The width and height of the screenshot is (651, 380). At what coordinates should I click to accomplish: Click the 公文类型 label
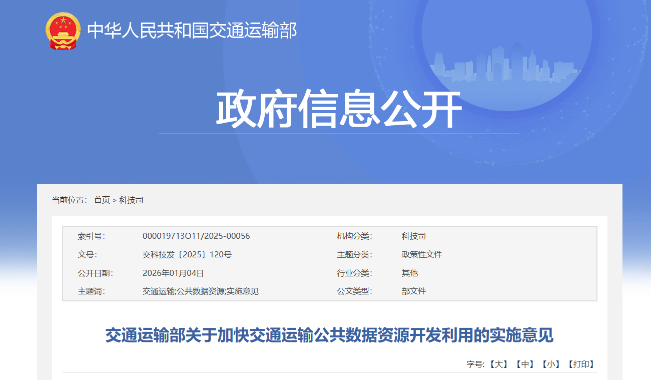(x=354, y=291)
